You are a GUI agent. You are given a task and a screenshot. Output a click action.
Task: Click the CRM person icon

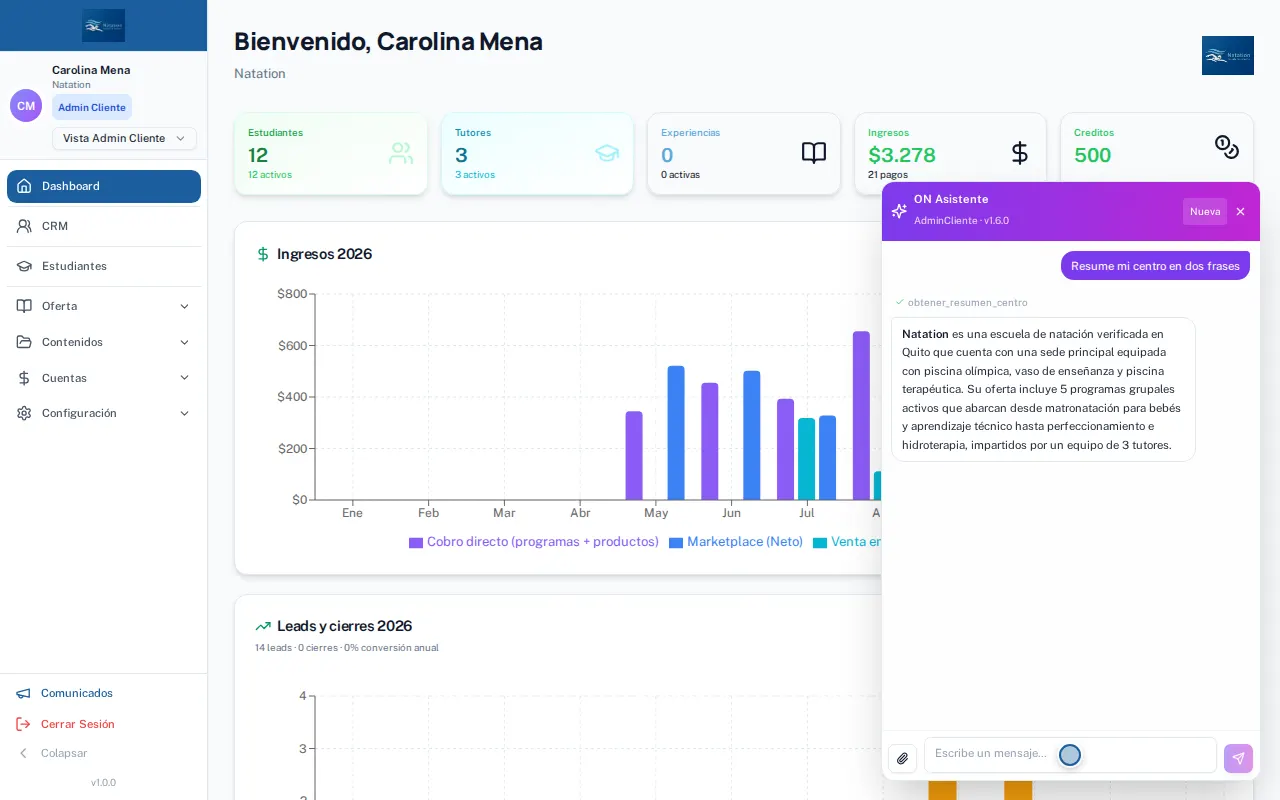click(24, 226)
